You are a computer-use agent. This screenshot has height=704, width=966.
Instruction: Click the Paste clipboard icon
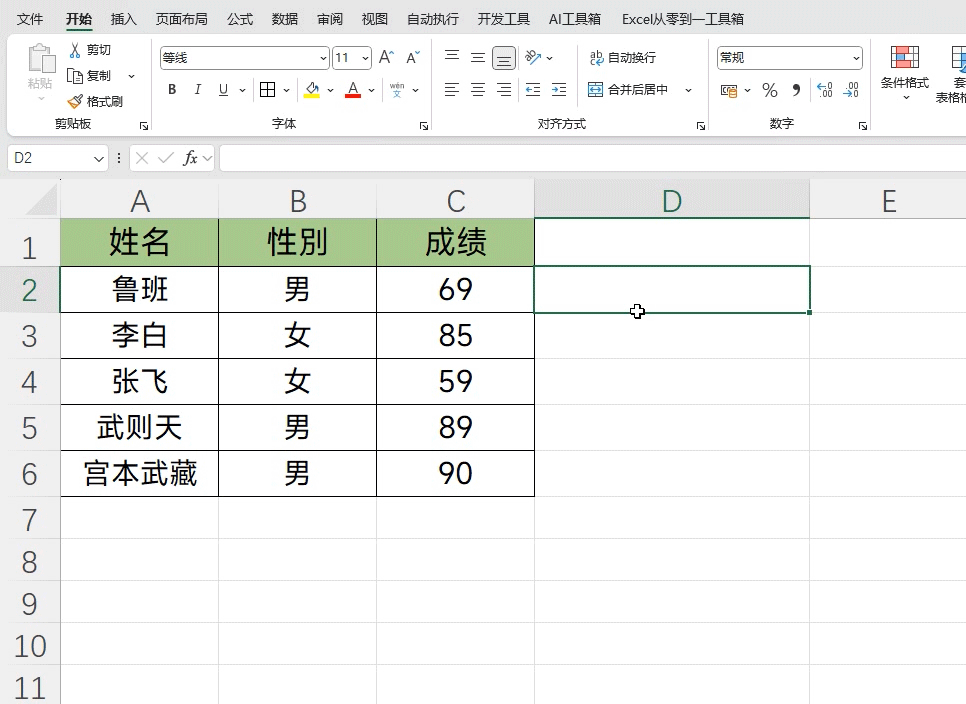41,59
